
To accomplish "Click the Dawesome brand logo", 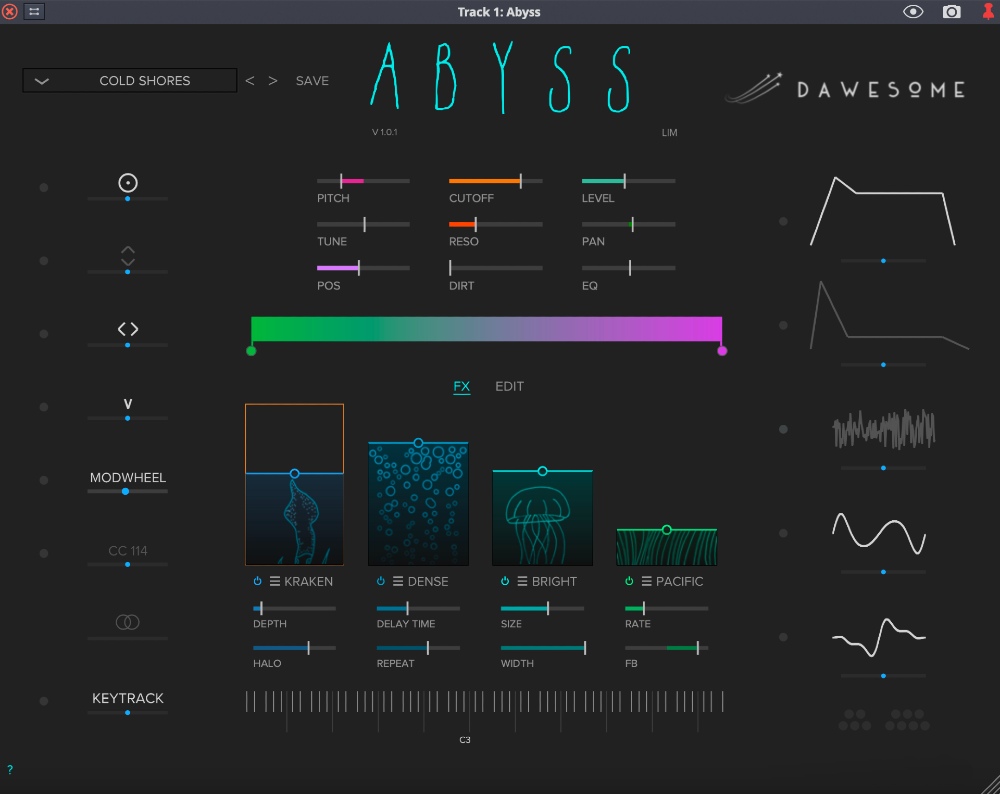I will coord(845,88).
